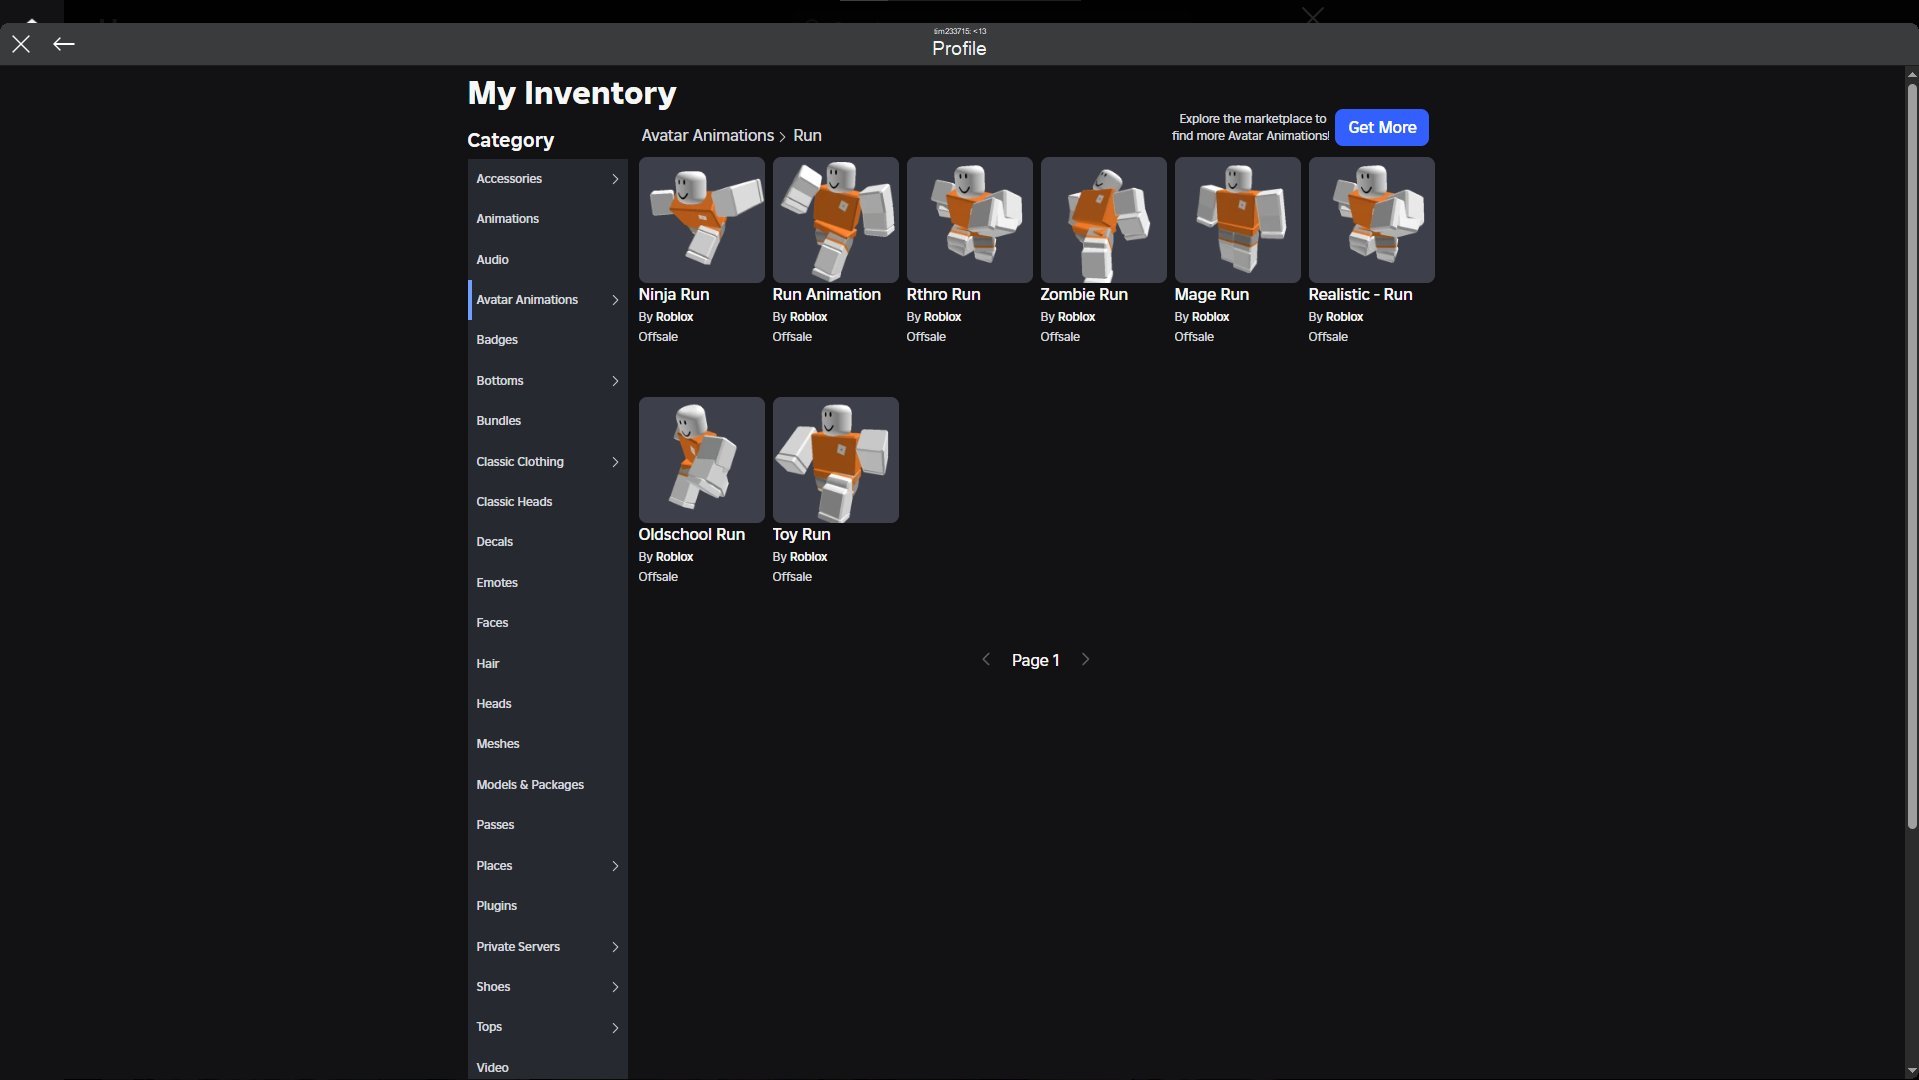The height and width of the screenshot is (1080, 1919).
Task: Expand the Avatar Animations category chevron
Action: (x=615, y=300)
